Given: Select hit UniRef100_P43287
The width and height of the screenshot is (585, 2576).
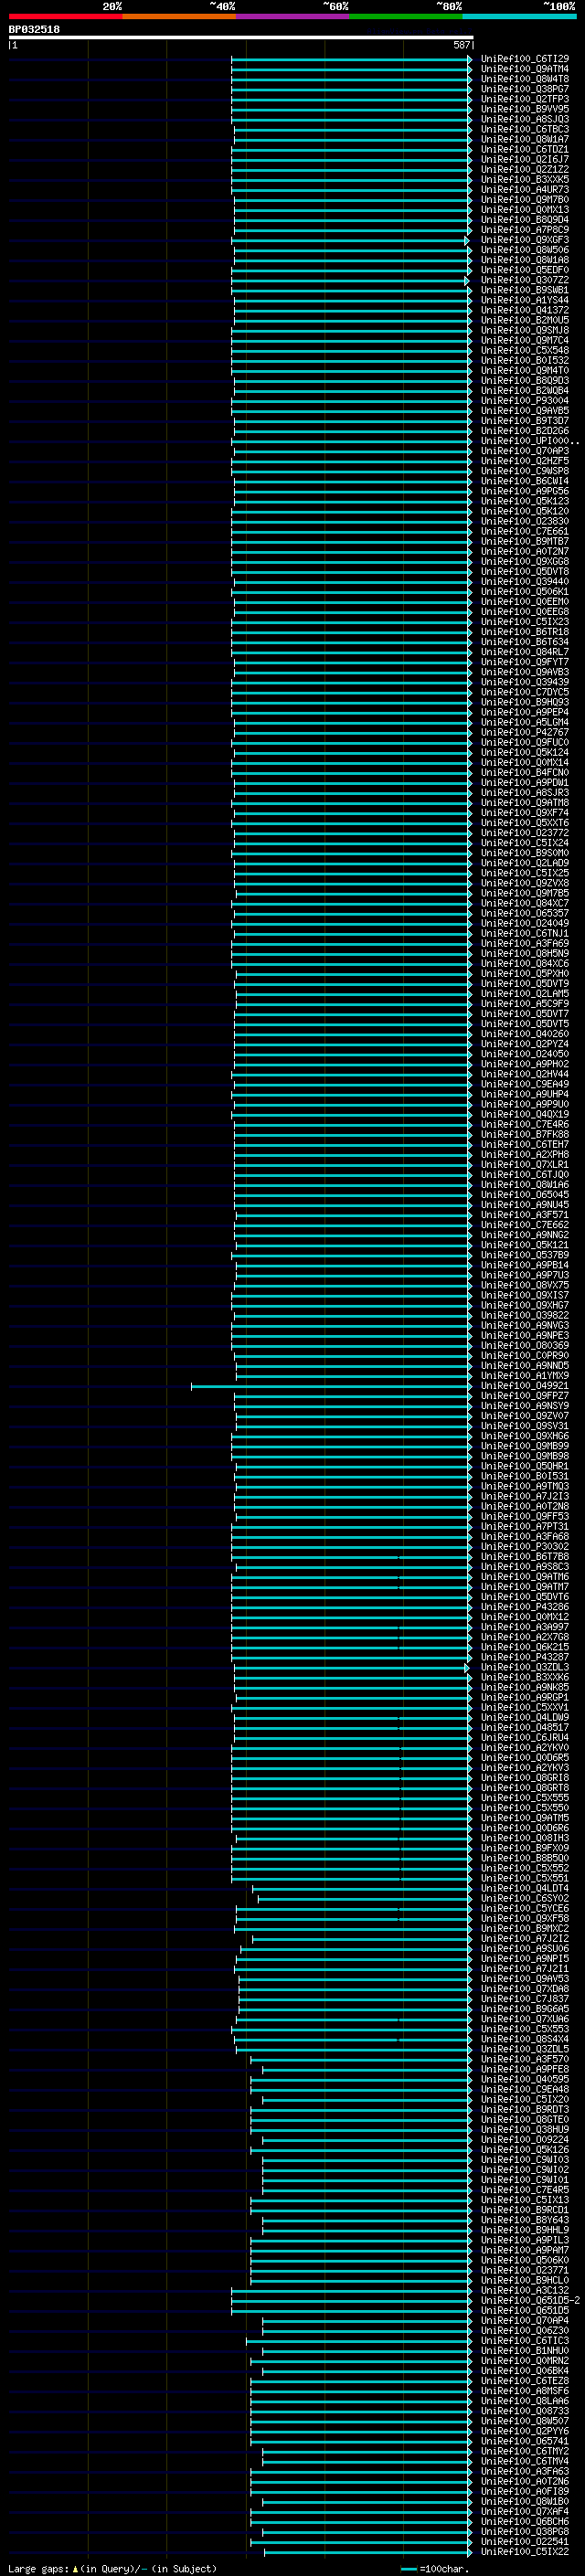Looking at the screenshot, I should (x=524, y=1657).
